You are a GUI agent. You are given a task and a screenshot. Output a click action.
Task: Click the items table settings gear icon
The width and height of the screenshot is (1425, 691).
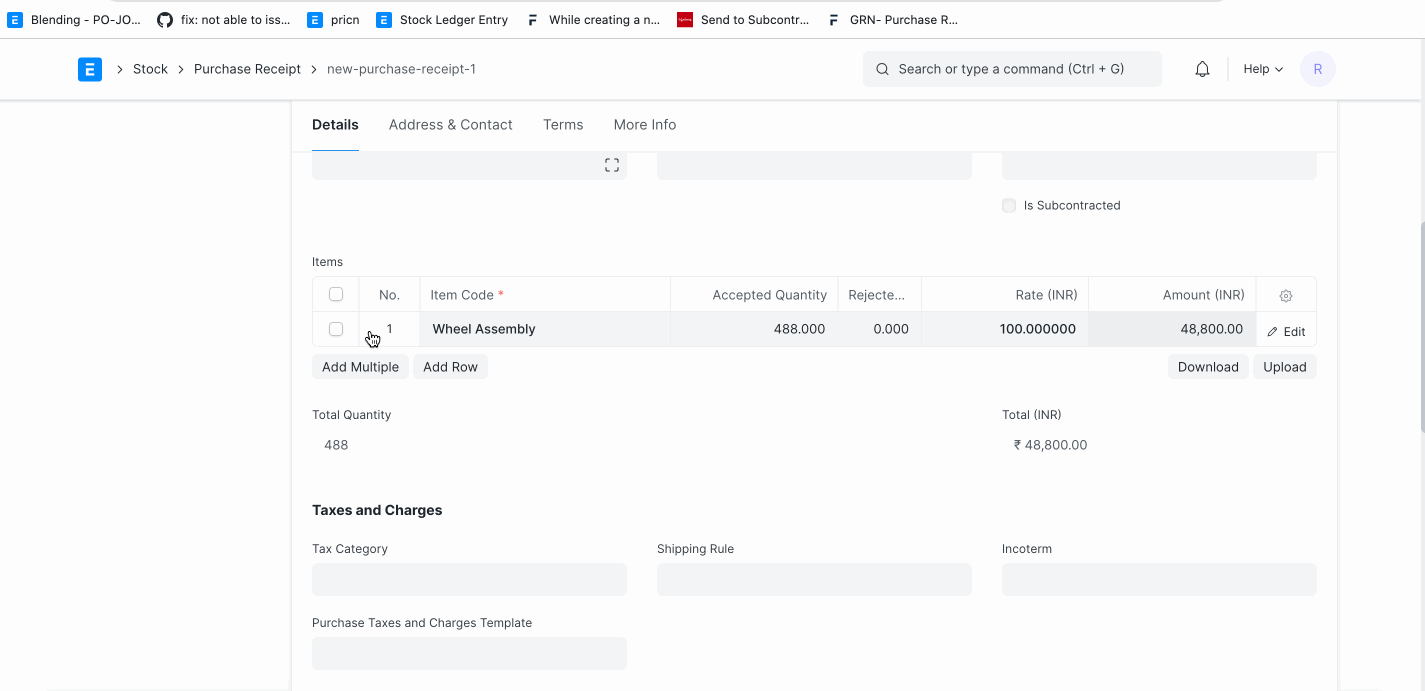(x=1286, y=296)
